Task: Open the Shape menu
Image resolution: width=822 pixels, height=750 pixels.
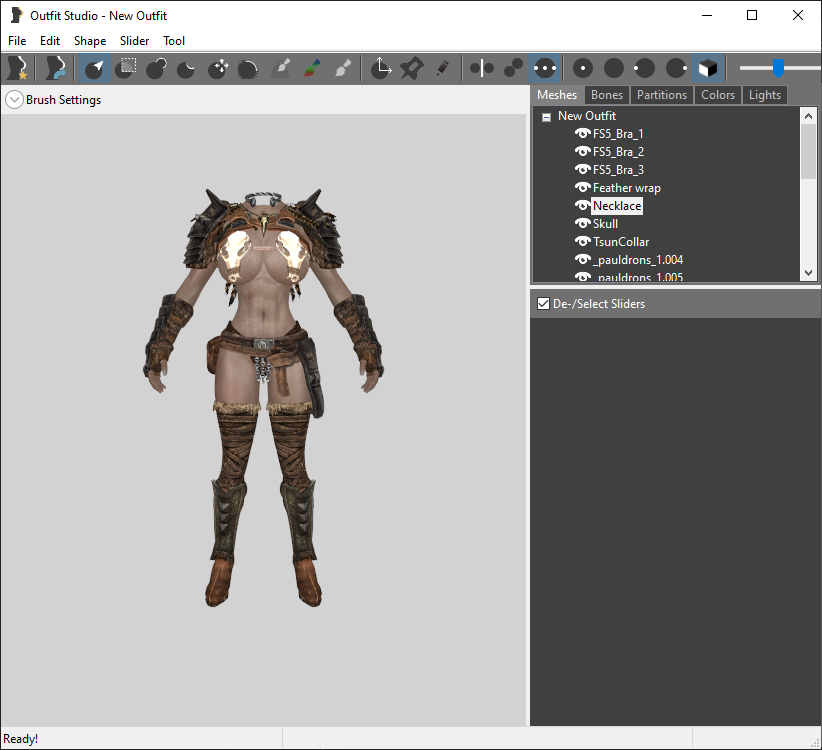Action: tap(90, 41)
